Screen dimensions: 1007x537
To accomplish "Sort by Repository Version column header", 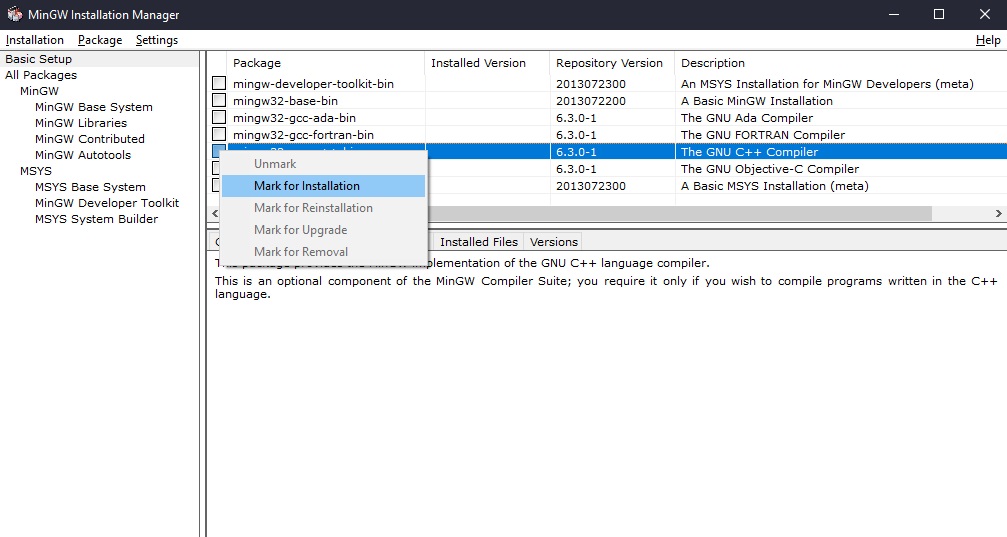I will tap(612, 63).
